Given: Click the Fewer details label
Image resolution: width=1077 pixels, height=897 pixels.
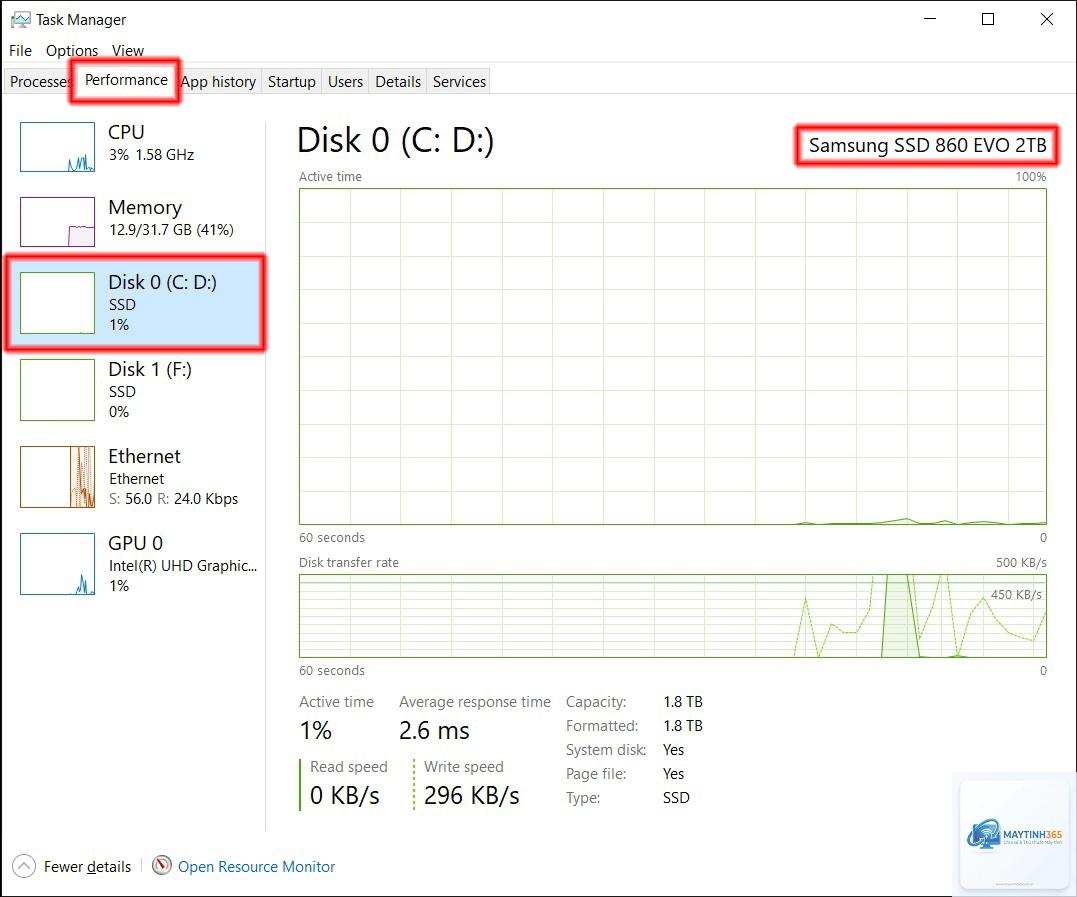Looking at the screenshot, I should (x=87, y=867).
